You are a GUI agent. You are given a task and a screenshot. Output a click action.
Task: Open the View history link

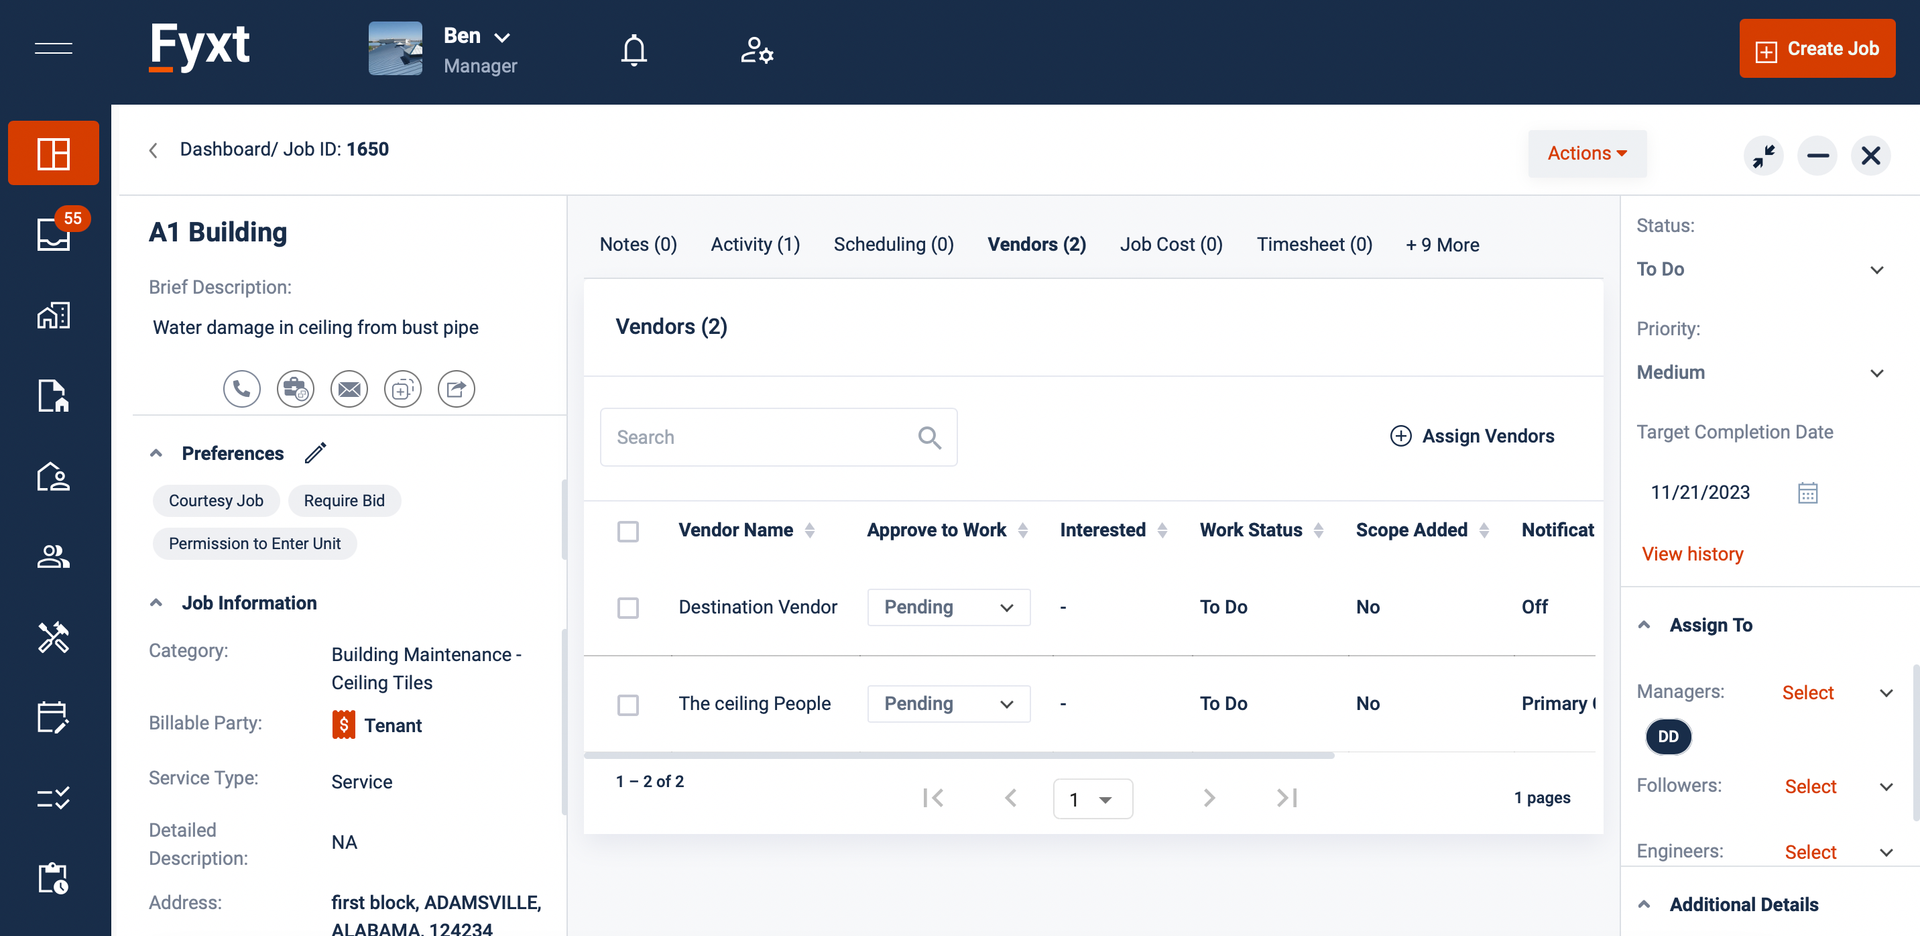[x=1692, y=554]
